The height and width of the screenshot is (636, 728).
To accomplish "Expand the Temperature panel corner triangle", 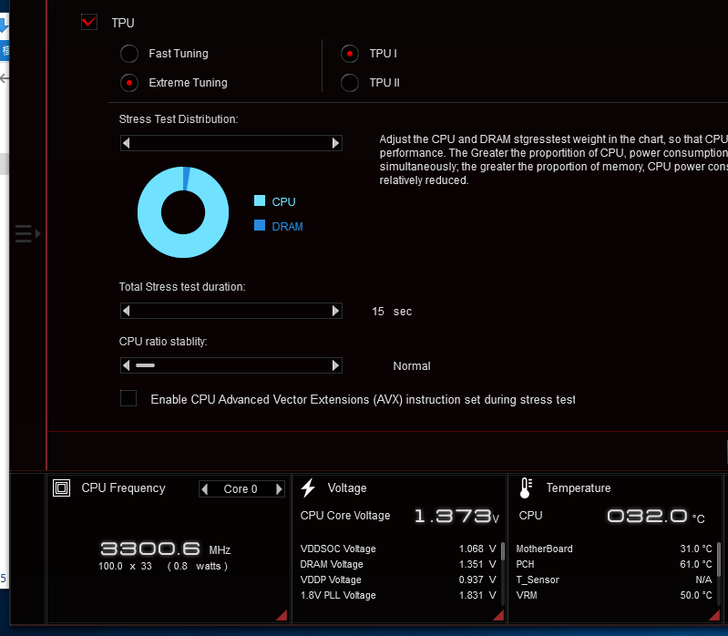I will click(715, 615).
